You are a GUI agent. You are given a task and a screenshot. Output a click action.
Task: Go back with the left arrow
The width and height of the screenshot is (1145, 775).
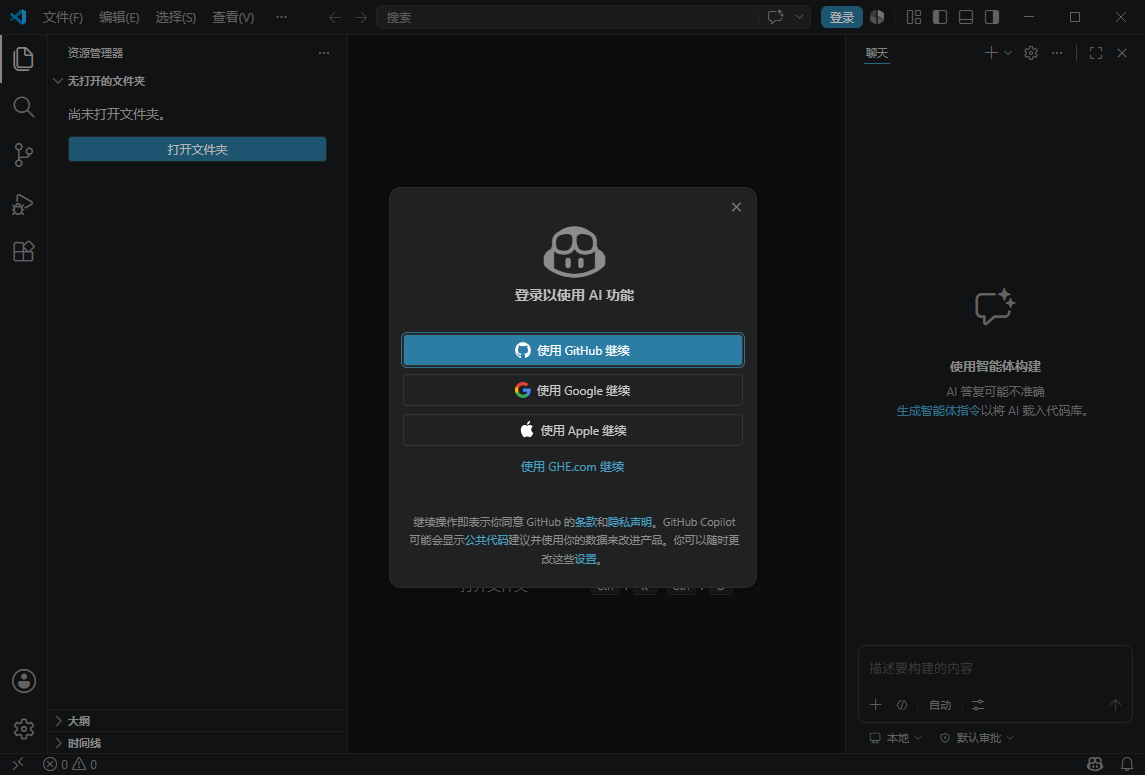334,17
